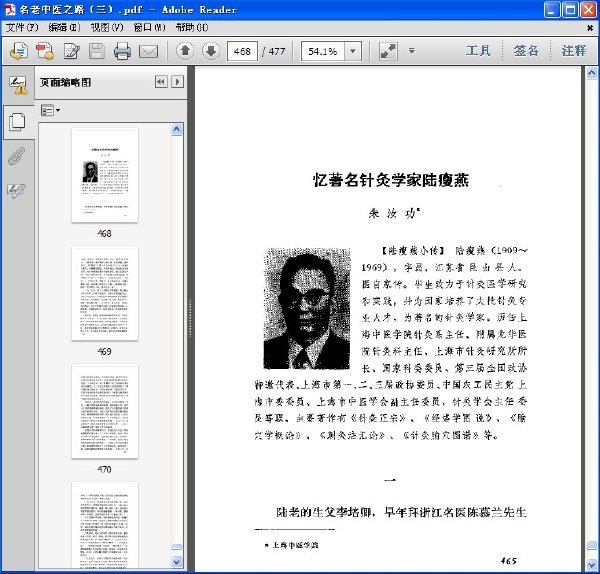Click the Adobe Reader title bar icon
Viewport: 600px width, 574px height.
click(x=10, y=9)
